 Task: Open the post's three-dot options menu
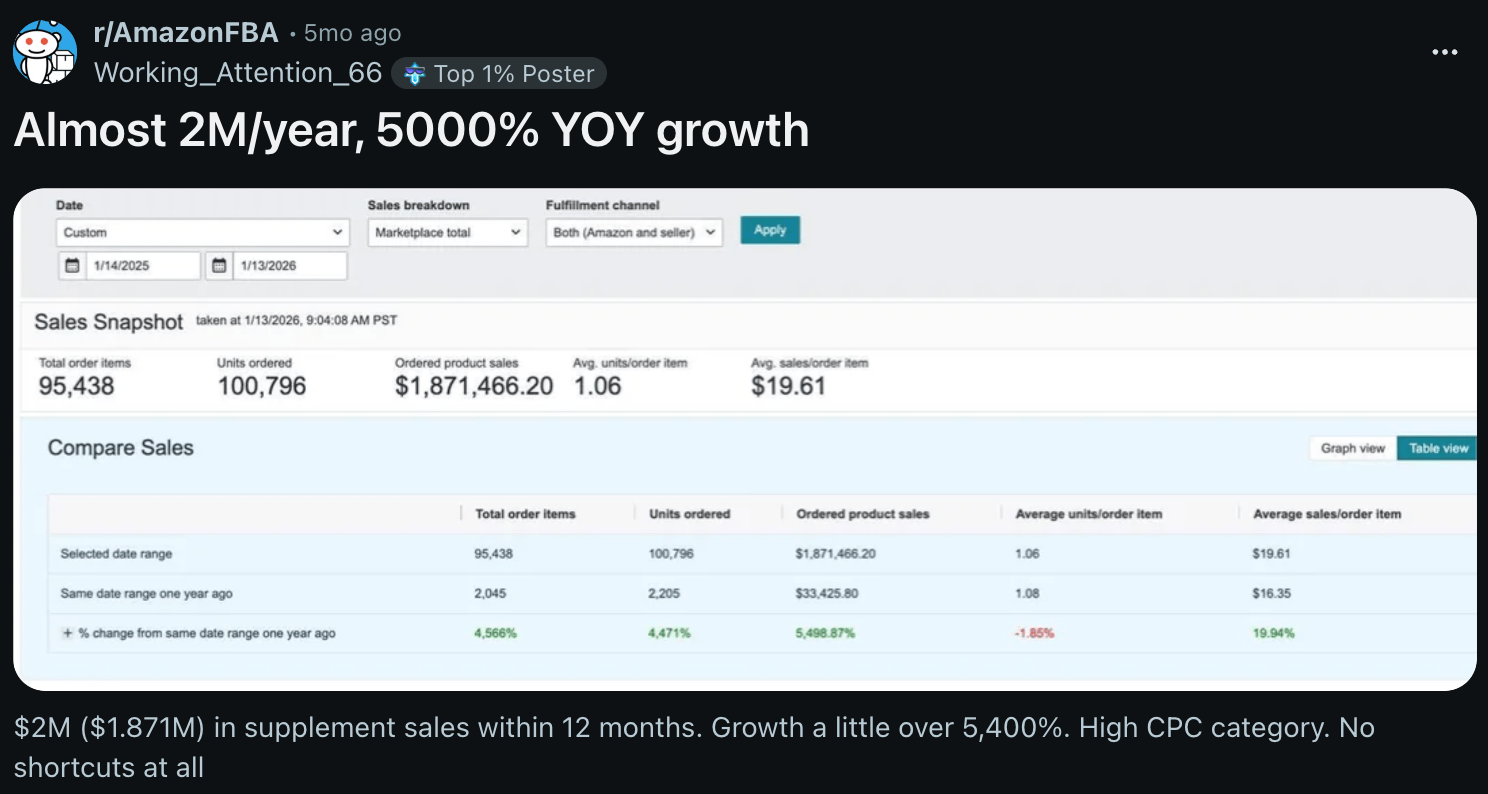tap(1444, 52)
